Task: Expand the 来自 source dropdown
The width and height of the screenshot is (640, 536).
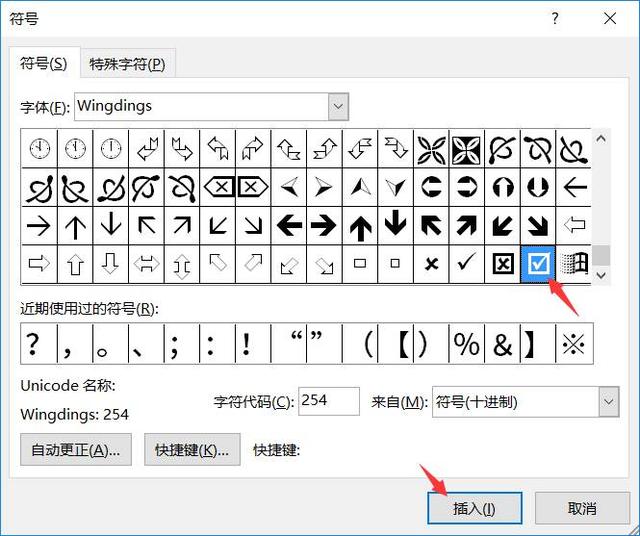Action: coord(609,402)
